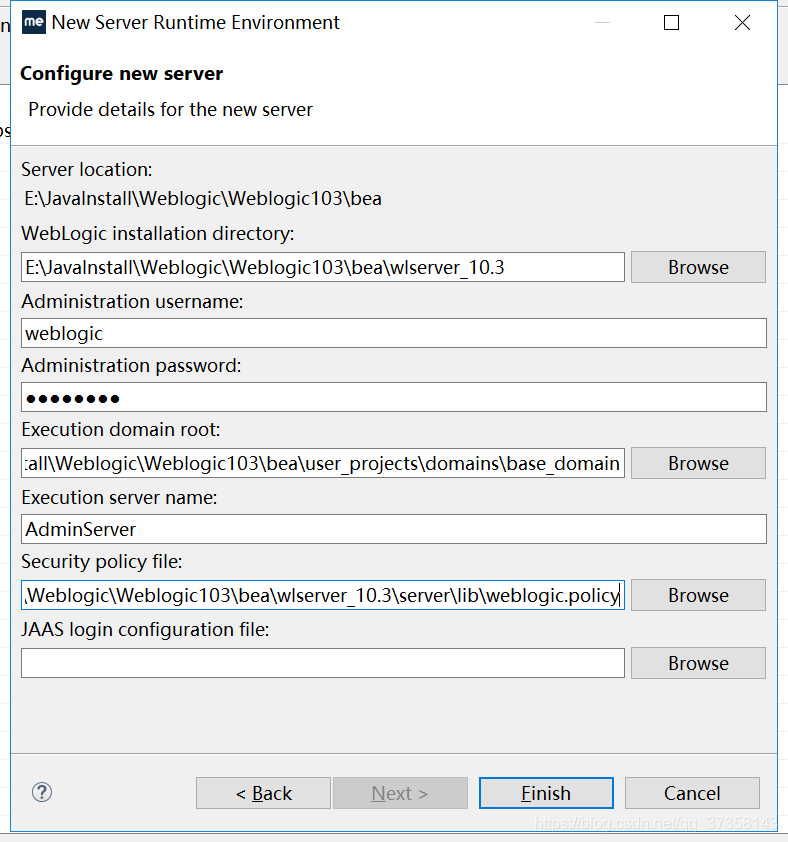Click the Finish button
Screen dimensions: 788x842
(546, 792)
